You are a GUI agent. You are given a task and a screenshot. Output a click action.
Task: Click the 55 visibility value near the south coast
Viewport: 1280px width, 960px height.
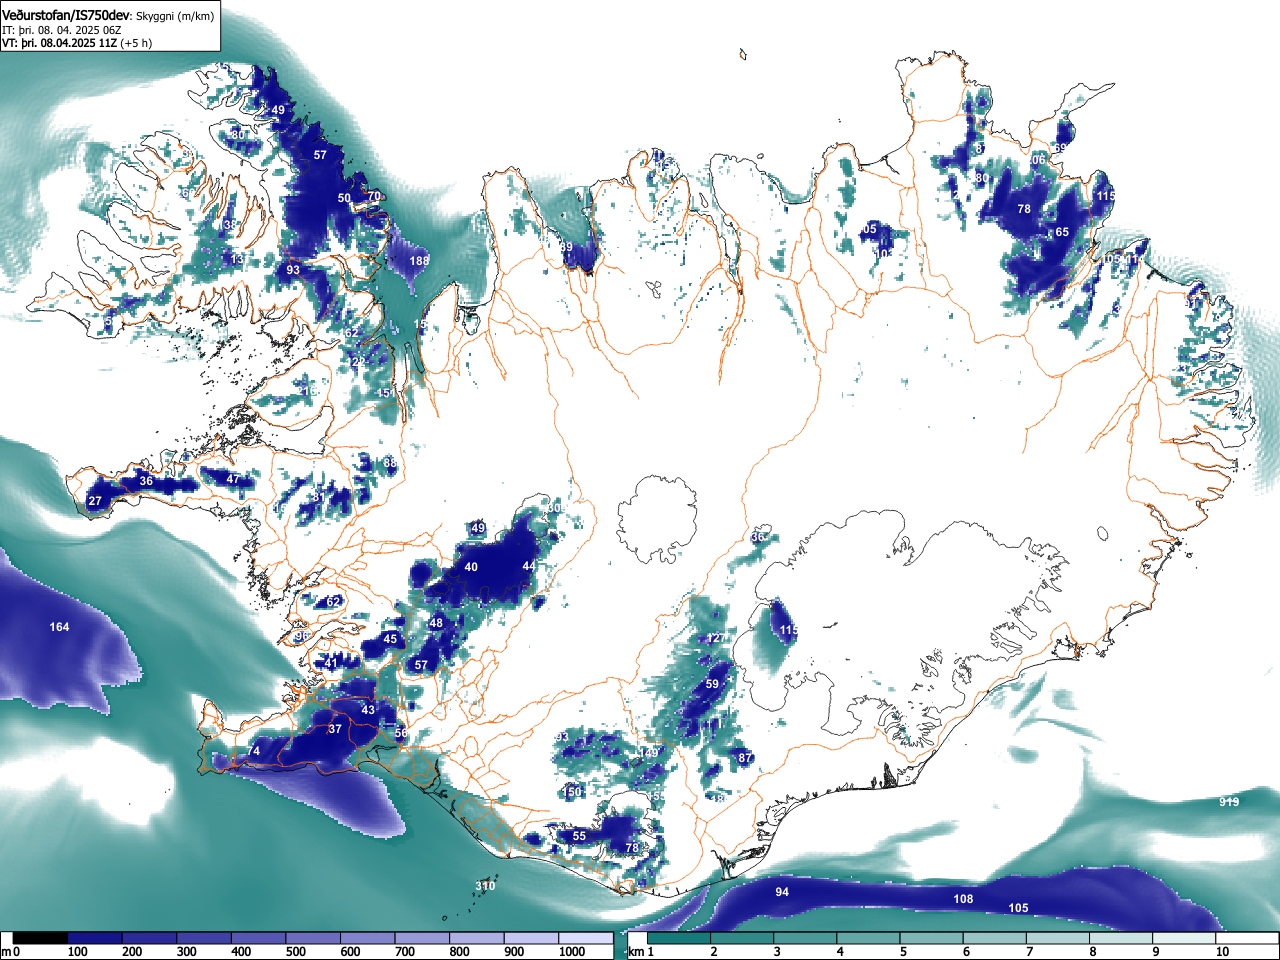click(579, 836)
